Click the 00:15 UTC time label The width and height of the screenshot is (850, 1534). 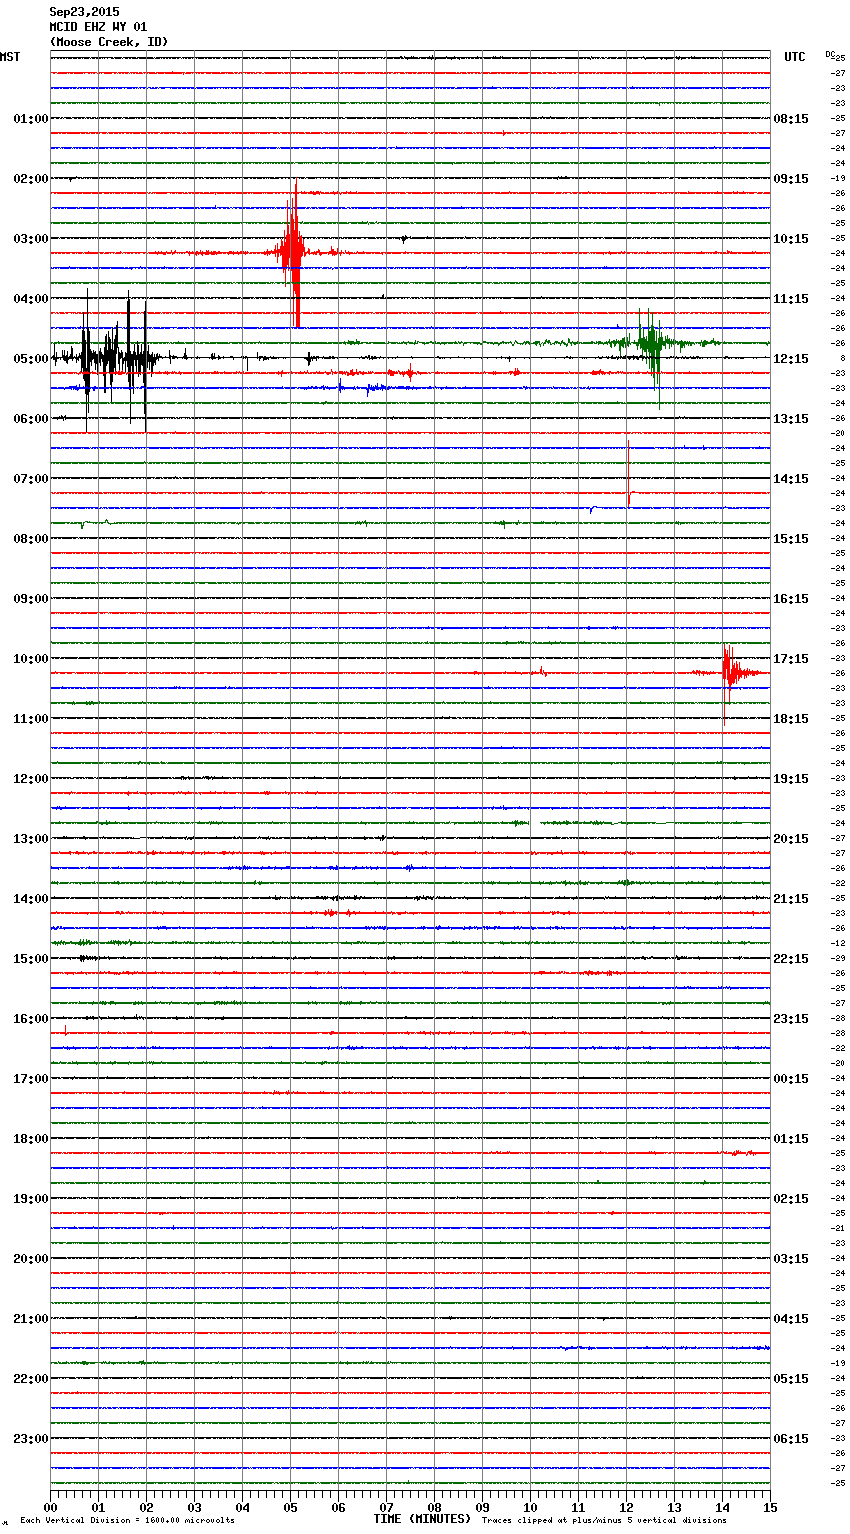click(x=791, y=1078)
